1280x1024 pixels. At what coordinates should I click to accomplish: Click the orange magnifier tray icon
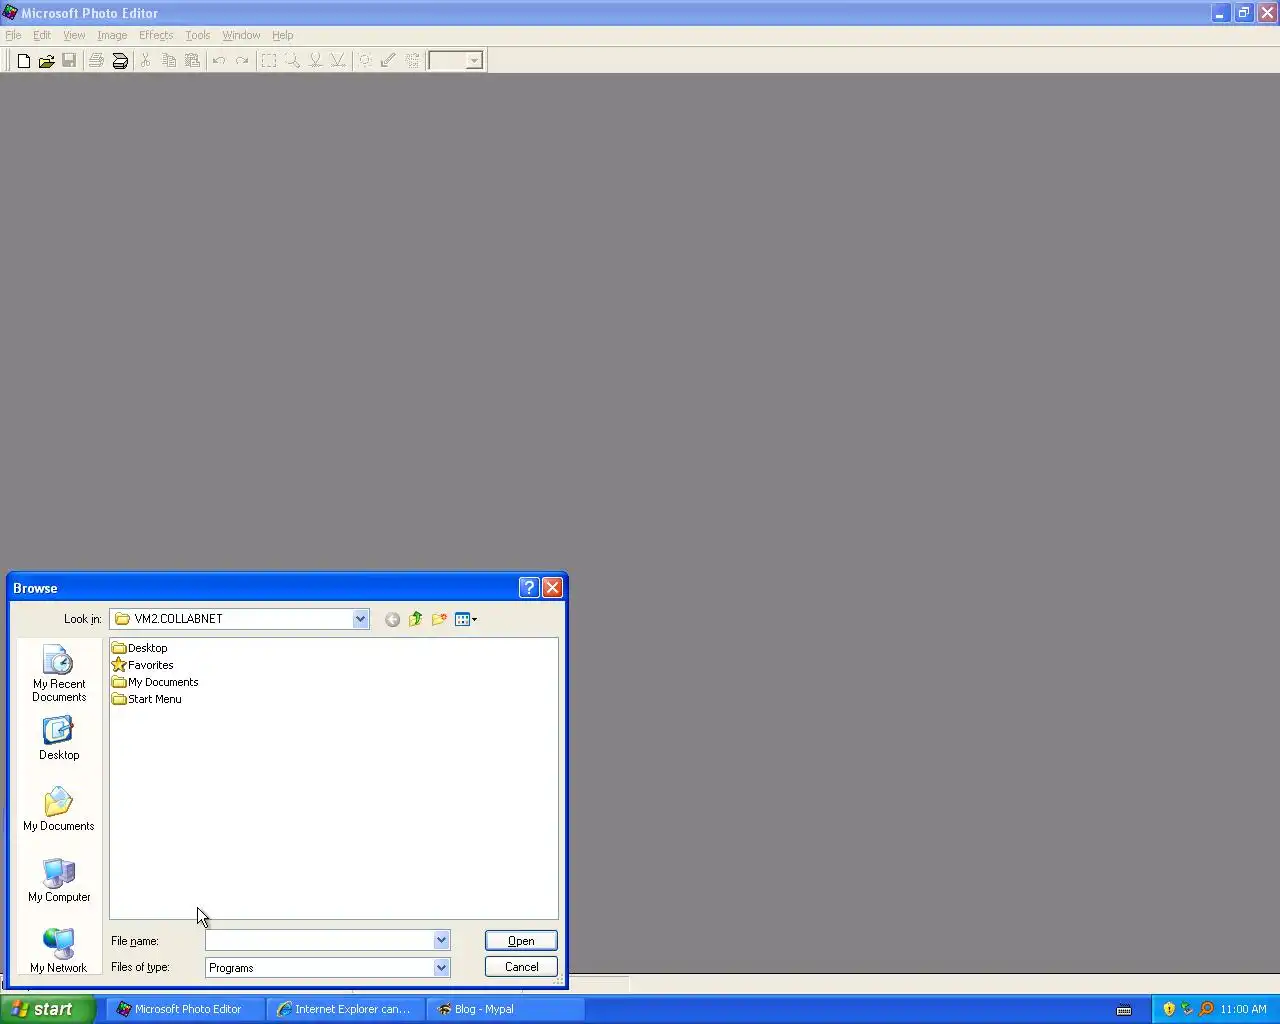tap(1206, 1009)
